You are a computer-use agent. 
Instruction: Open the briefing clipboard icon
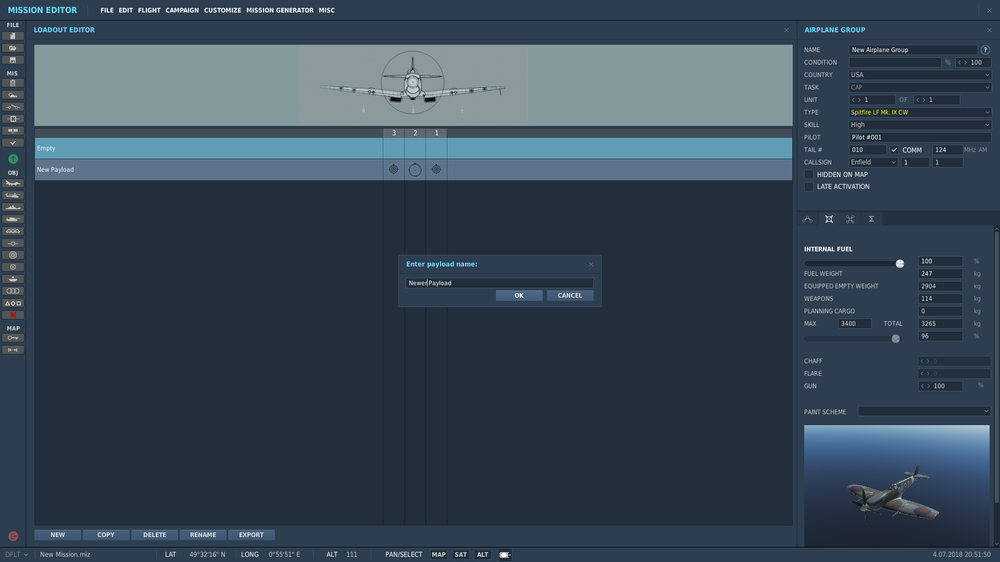(x=13, y=83)
